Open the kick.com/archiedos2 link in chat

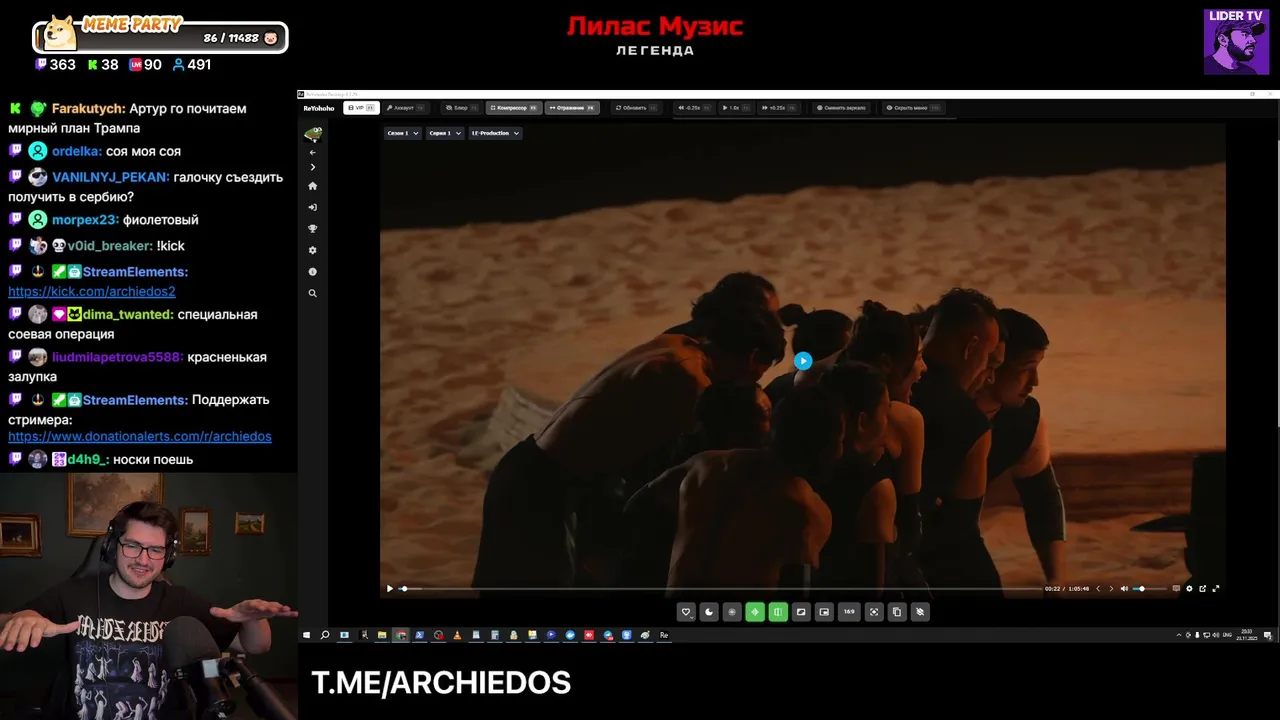(x=91, y=291)
